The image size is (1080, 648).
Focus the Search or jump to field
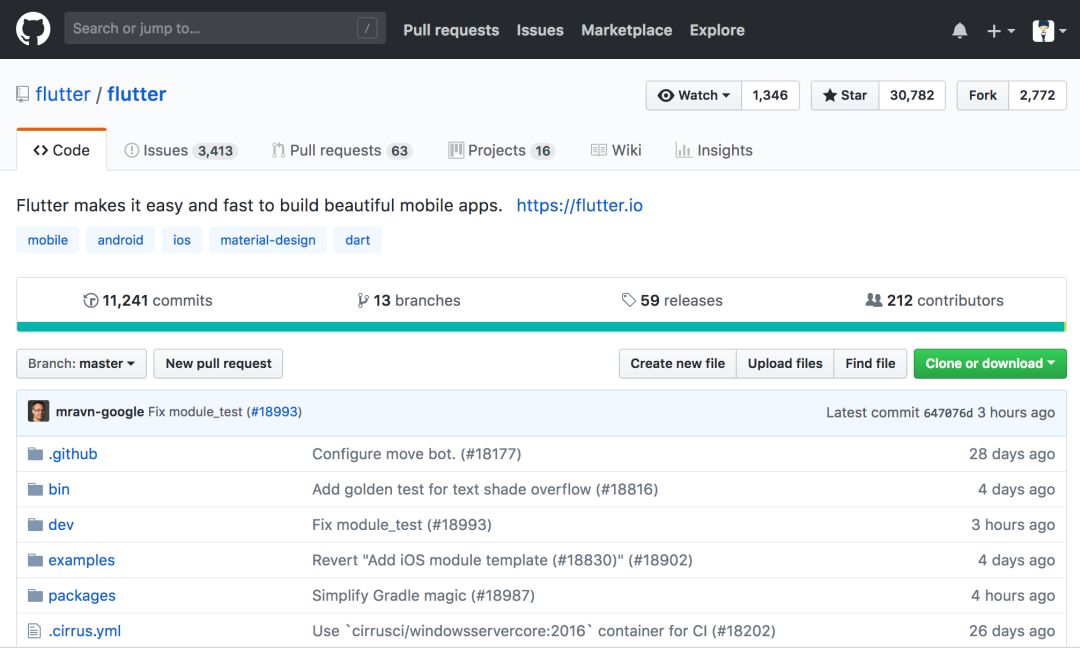coord(225,28)
